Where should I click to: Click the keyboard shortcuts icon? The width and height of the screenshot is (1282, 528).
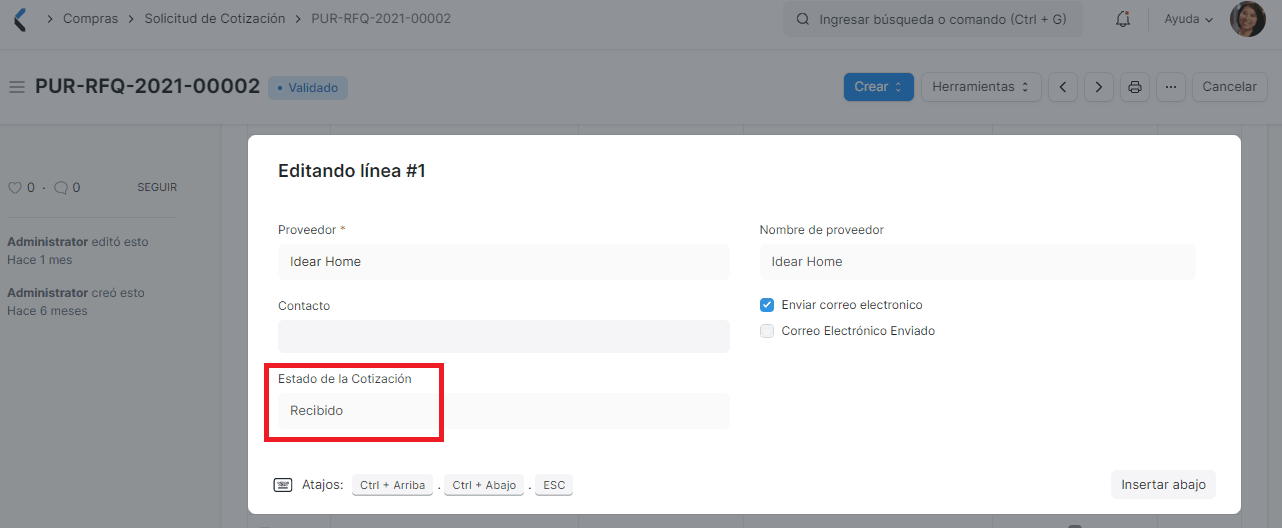(283, 485)
